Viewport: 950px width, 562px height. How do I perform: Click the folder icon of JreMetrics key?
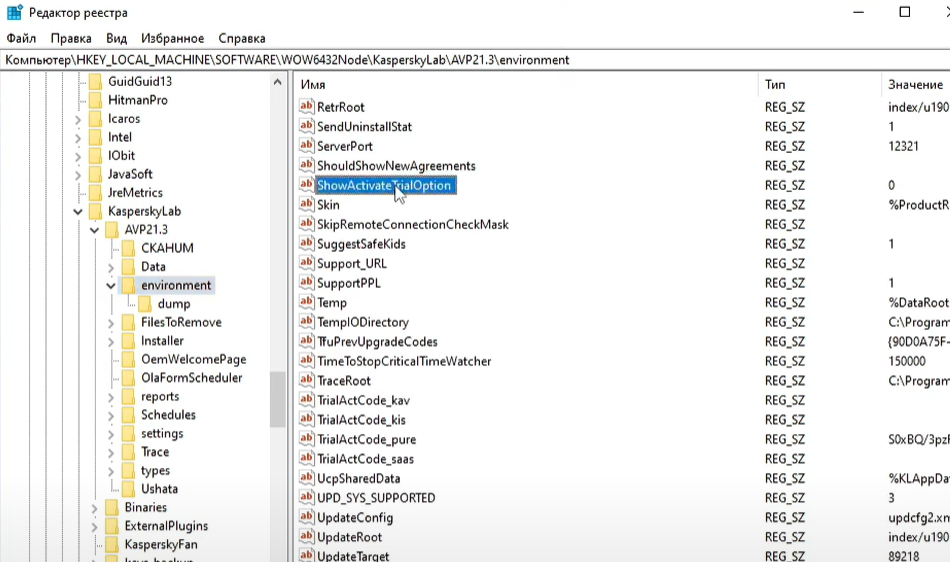(95, 193)
